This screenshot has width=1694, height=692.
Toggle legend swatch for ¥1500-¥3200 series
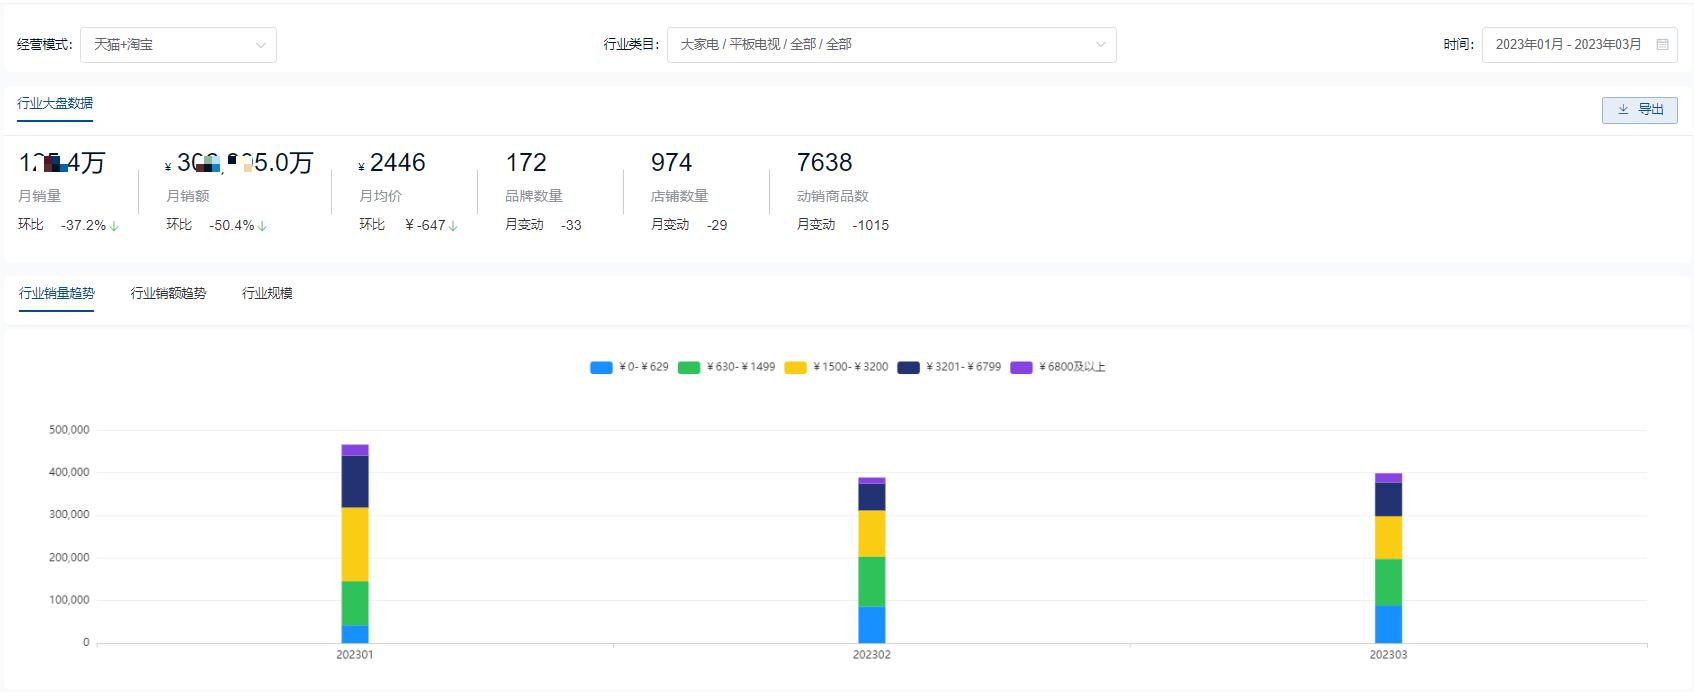pyautogui.click(x=796, y=368)
